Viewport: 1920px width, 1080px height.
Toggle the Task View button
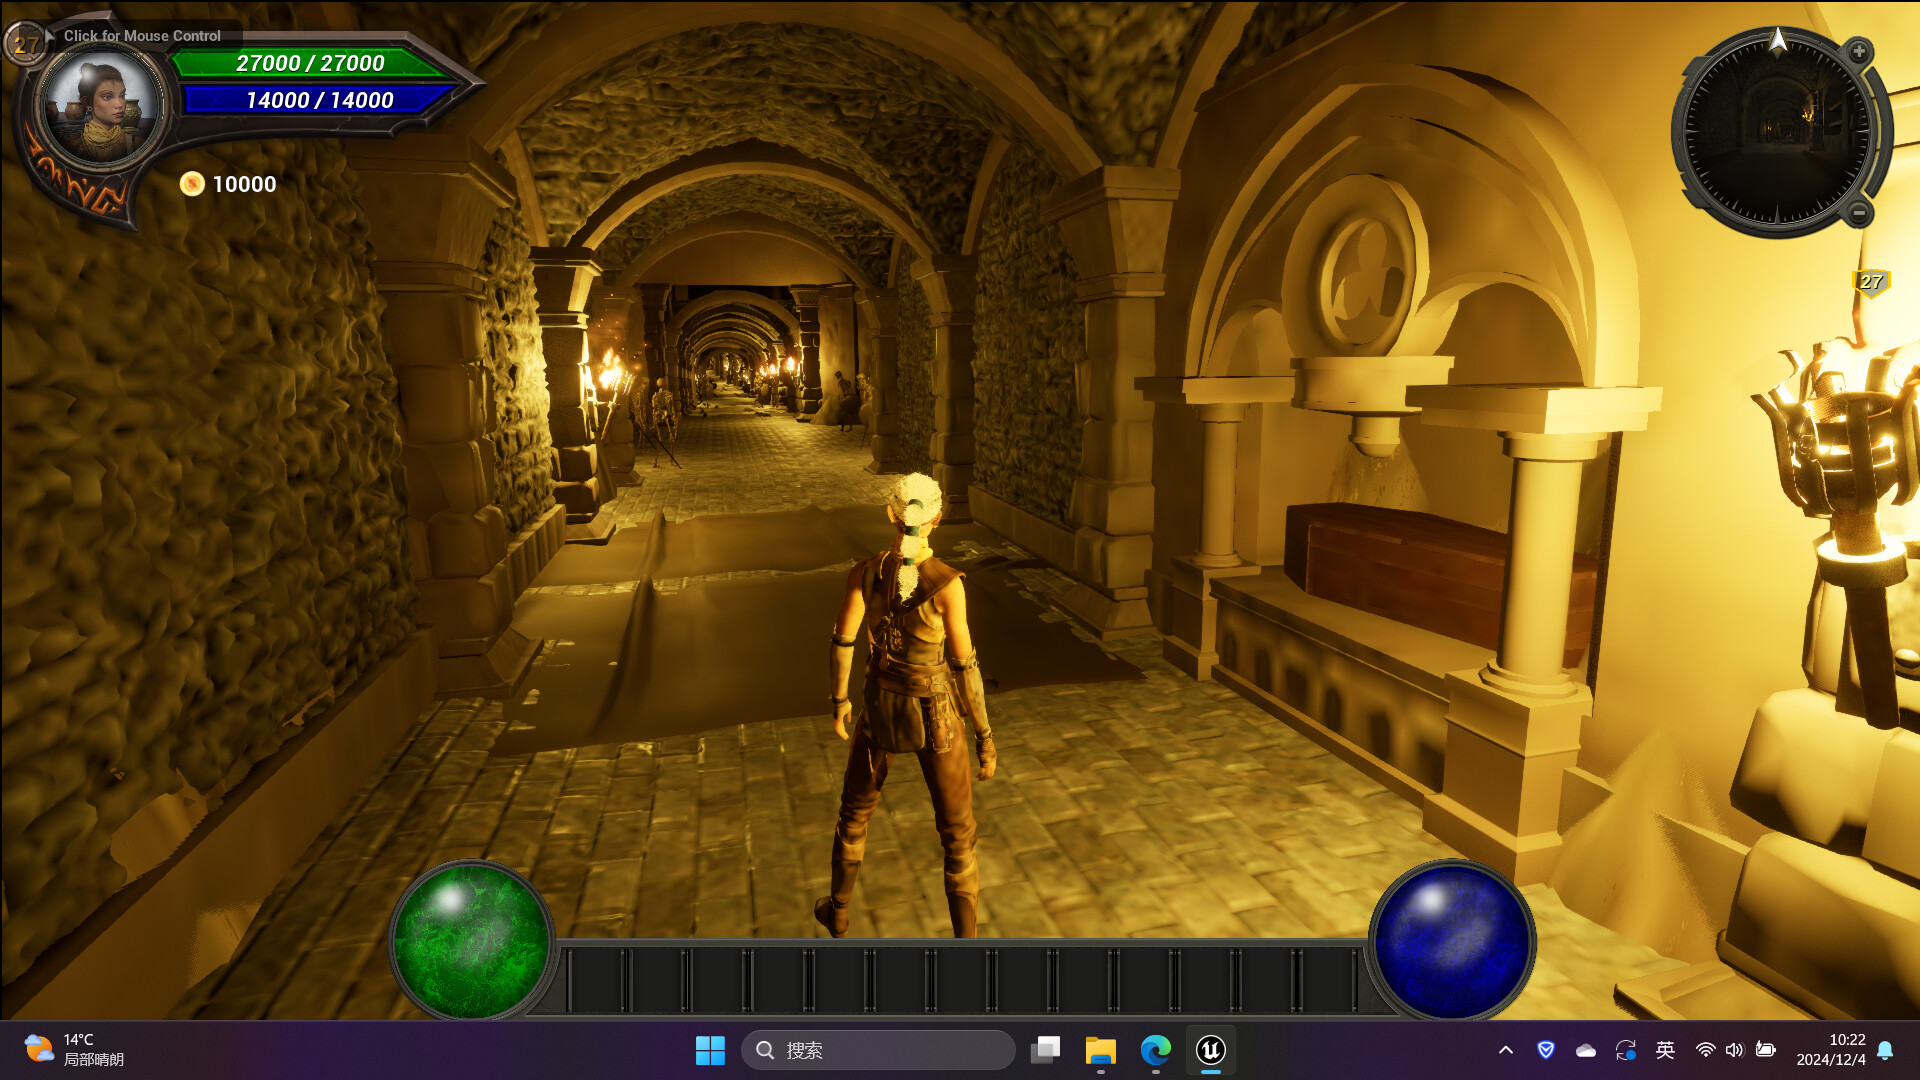(x=1046, y=1050)
